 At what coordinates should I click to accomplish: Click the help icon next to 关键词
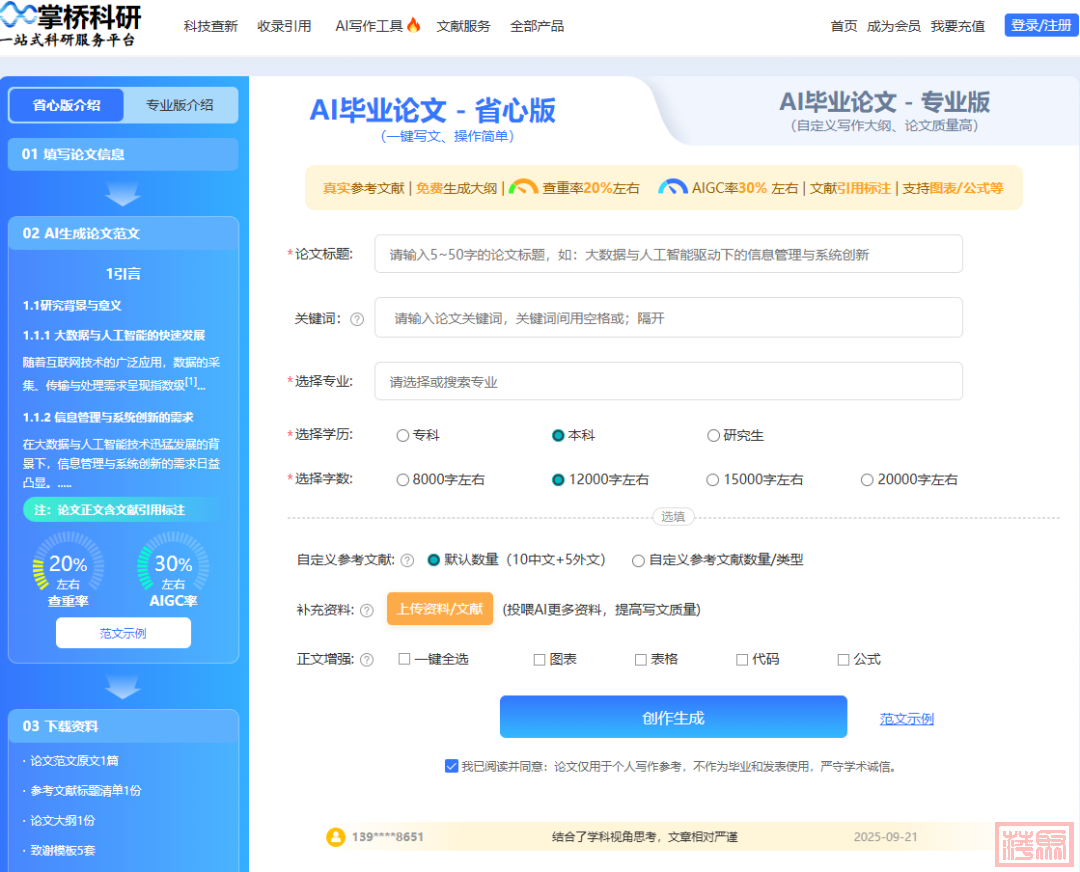pos(356,319)
